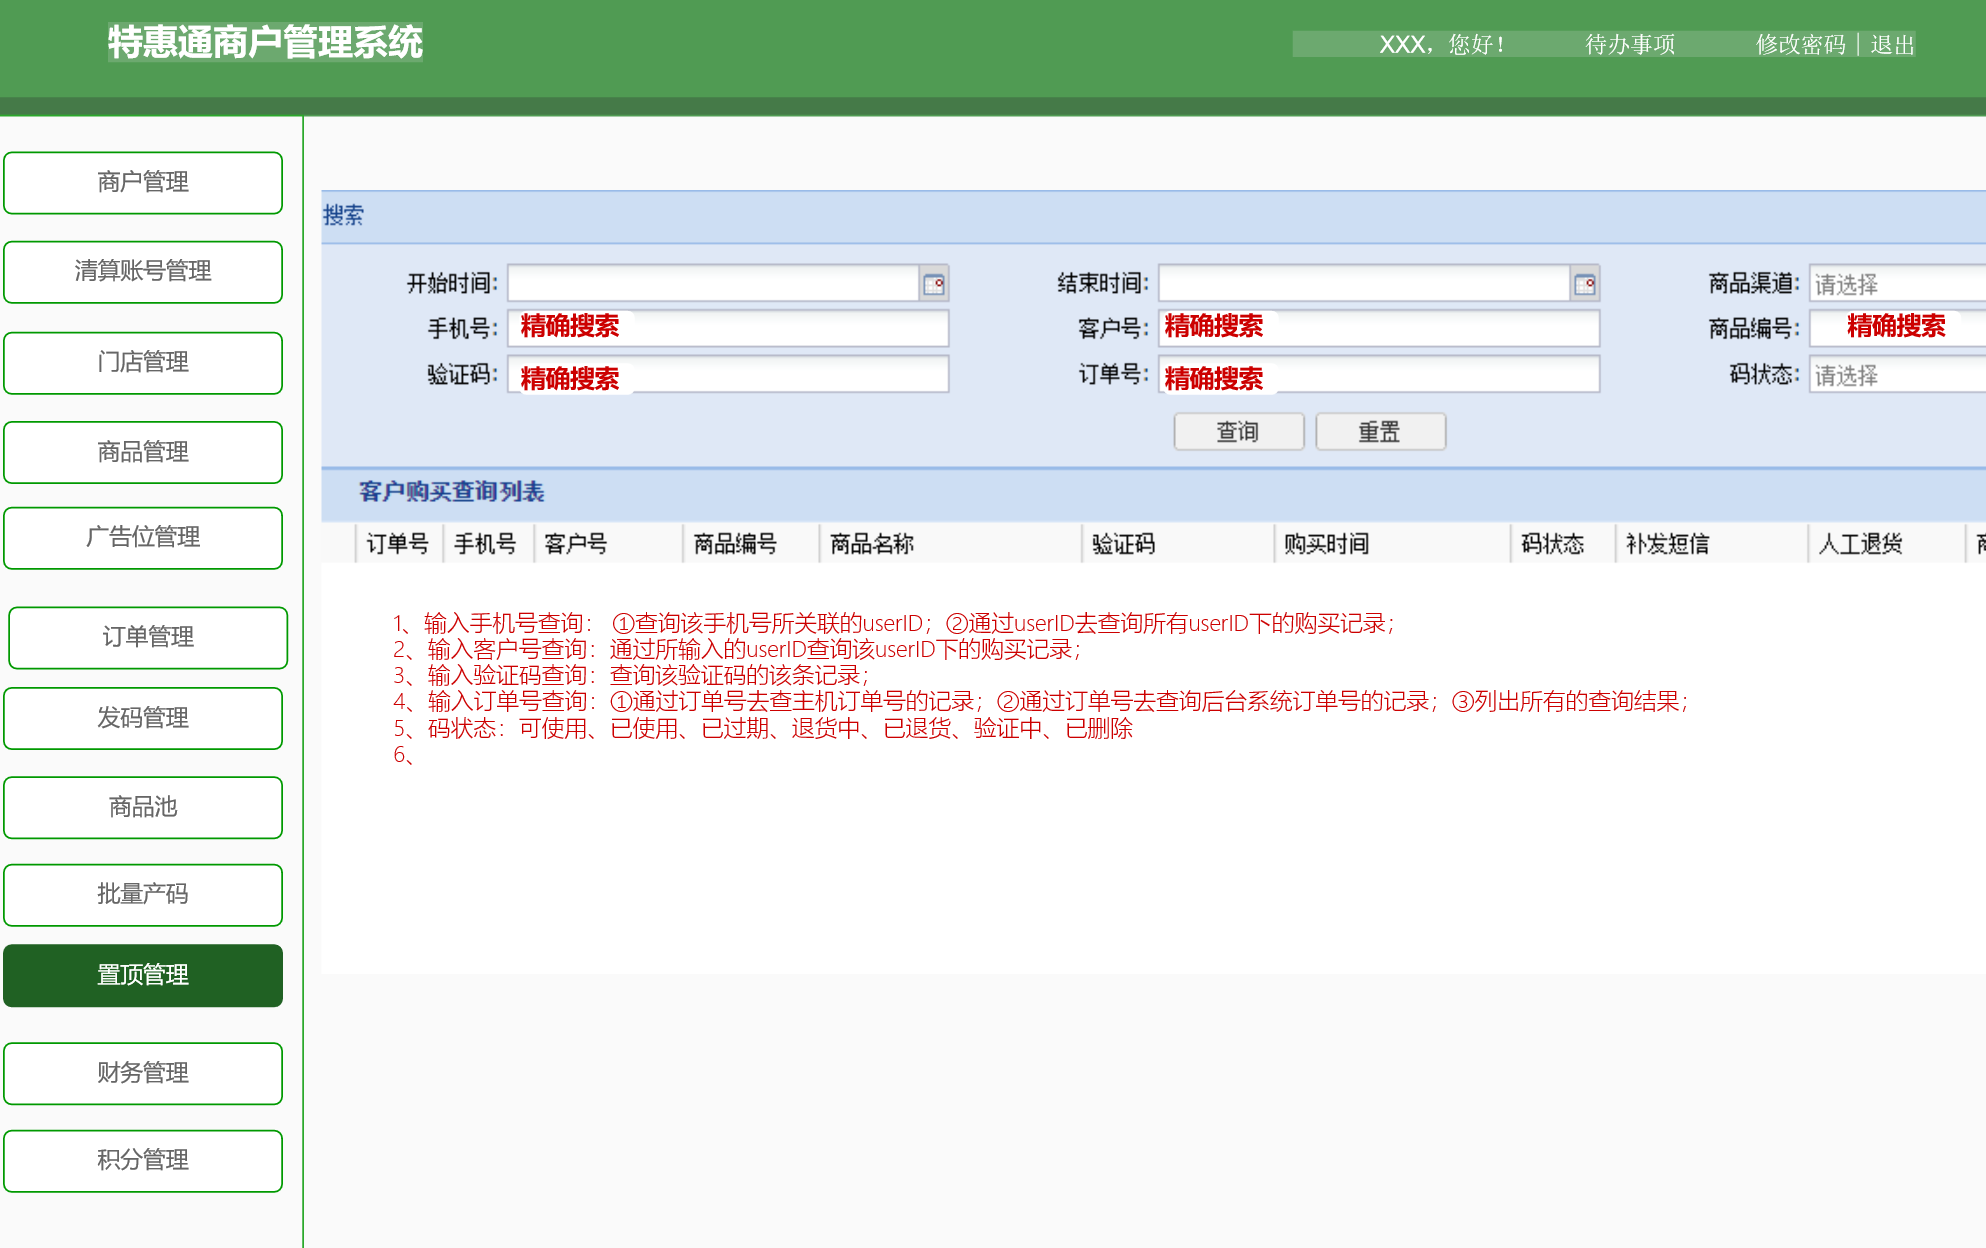This screenshot has width=1986, height=1248.
Task: Click the 客户购买查询列表 heading
Action: pos(452,492)
